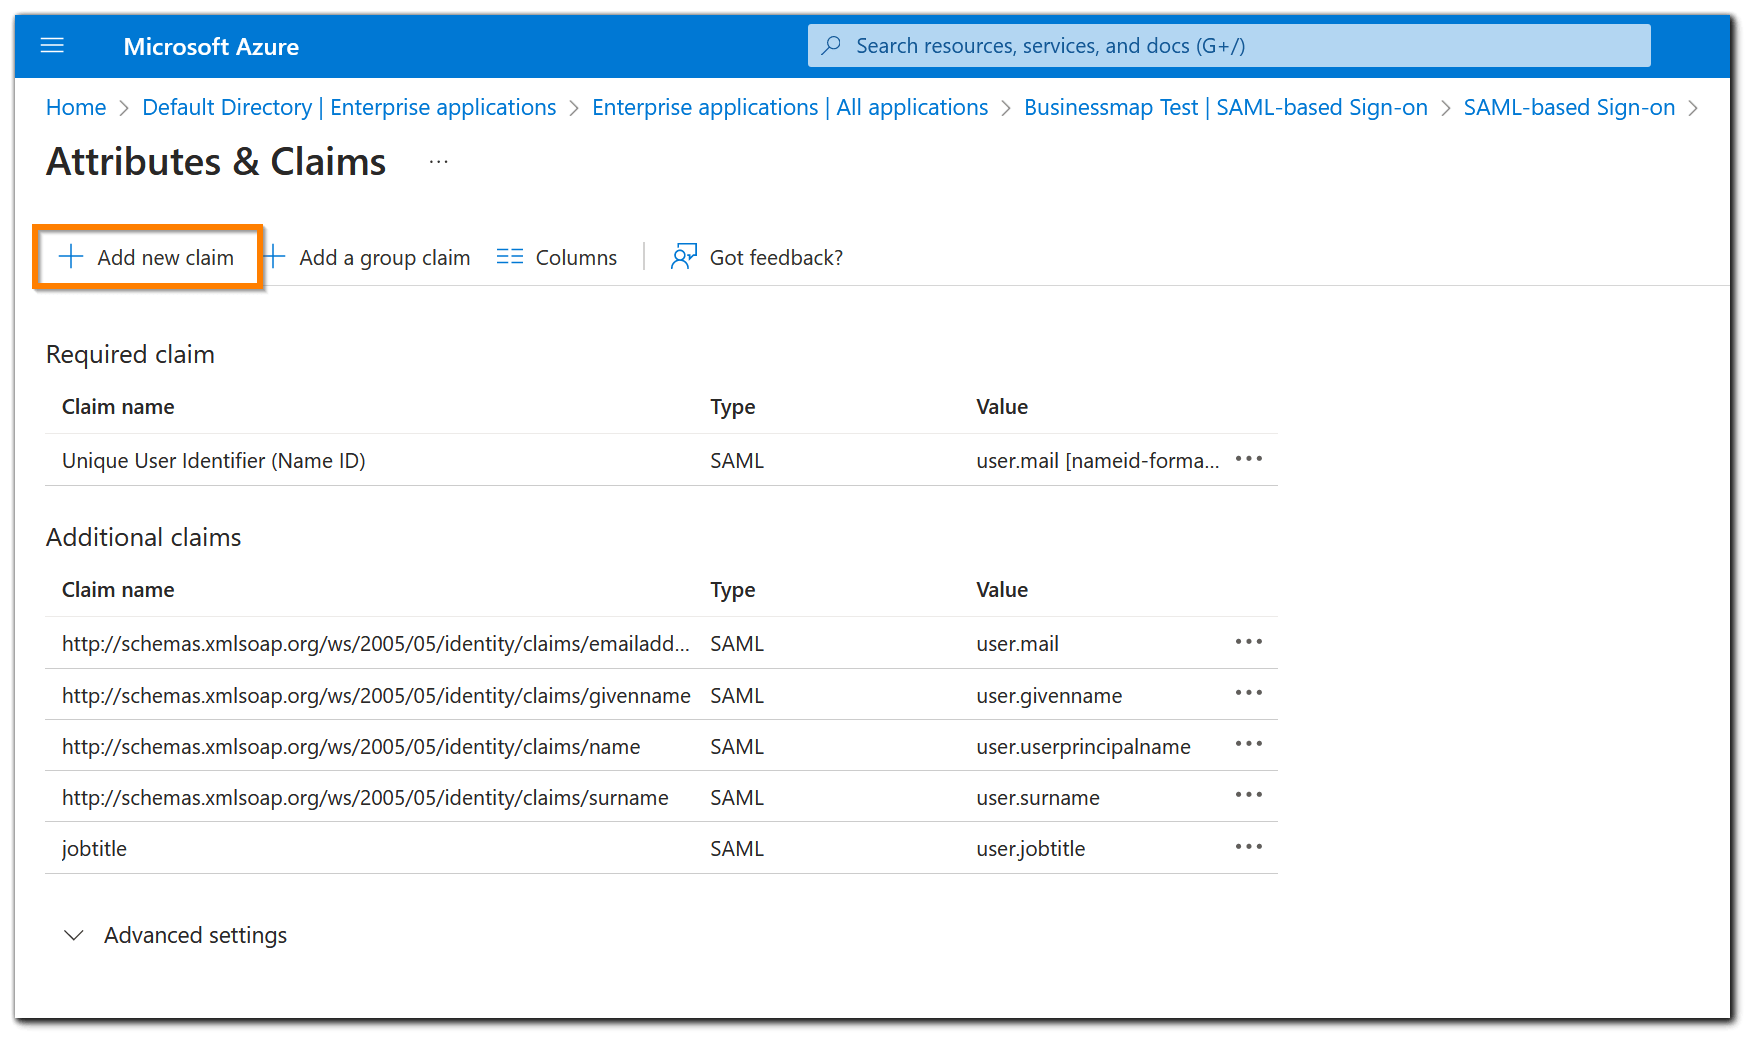Open Default Directory | Enterprise applications breadcrumb
This screenshot has height=1045, width=1757.
click(349, 107)
